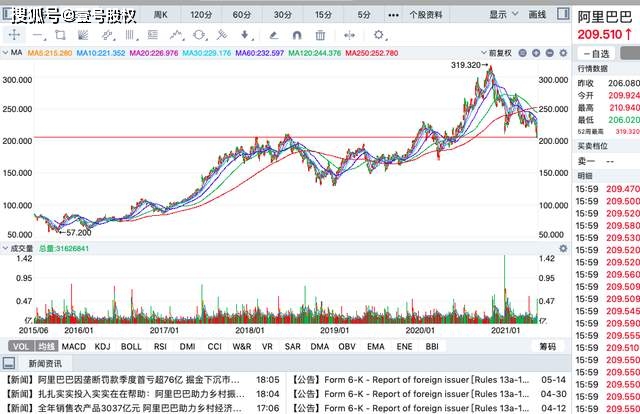Select the MACD indicator tab
The height and width of the screenshot is (414, 640).
(74, 347)
